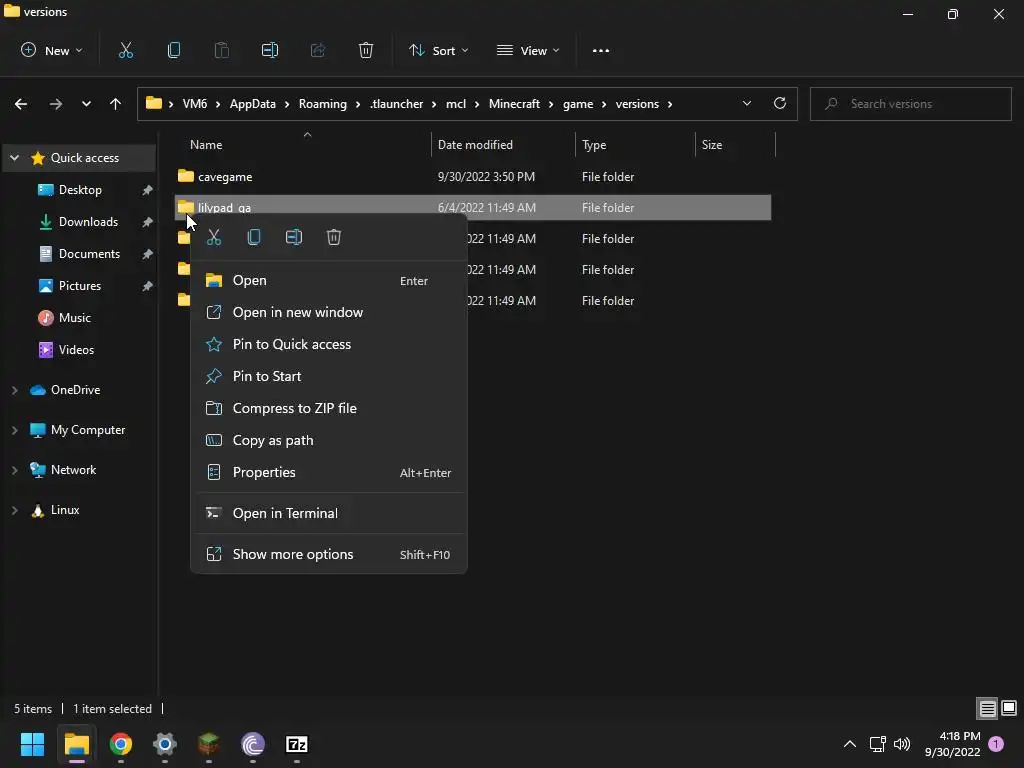Image resolution: width=1024 pixels, height=768 pixels.
Task: Open the notification center badge
Action: [x=996, y=744]
